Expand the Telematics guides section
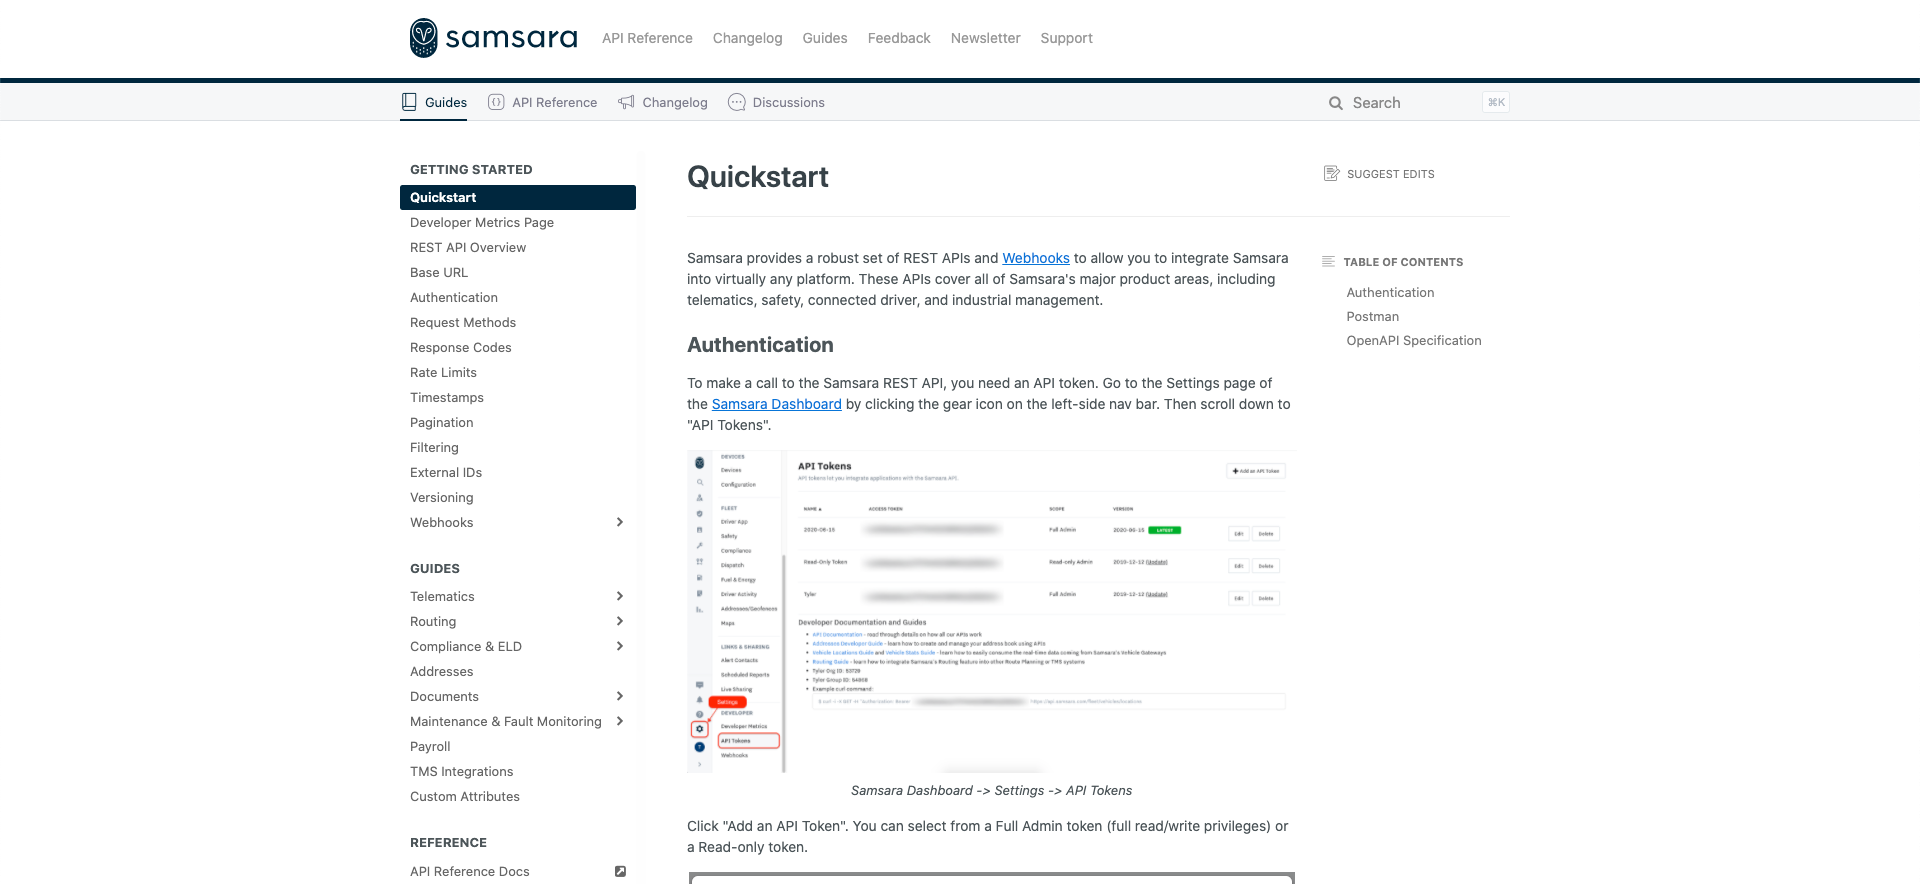 click(620, 596)
